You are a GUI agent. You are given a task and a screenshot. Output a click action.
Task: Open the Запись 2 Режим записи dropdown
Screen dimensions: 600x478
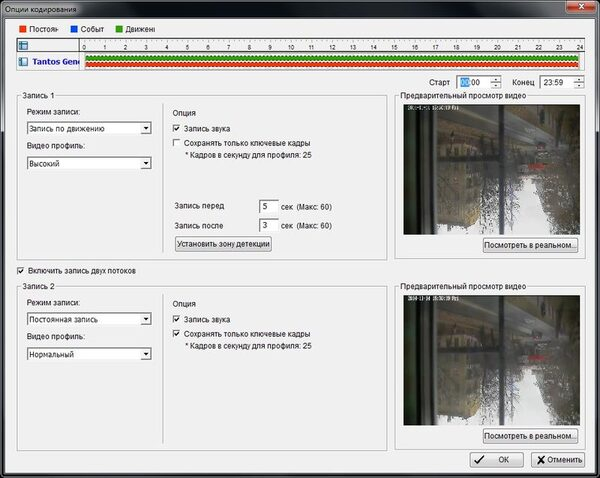89,319
